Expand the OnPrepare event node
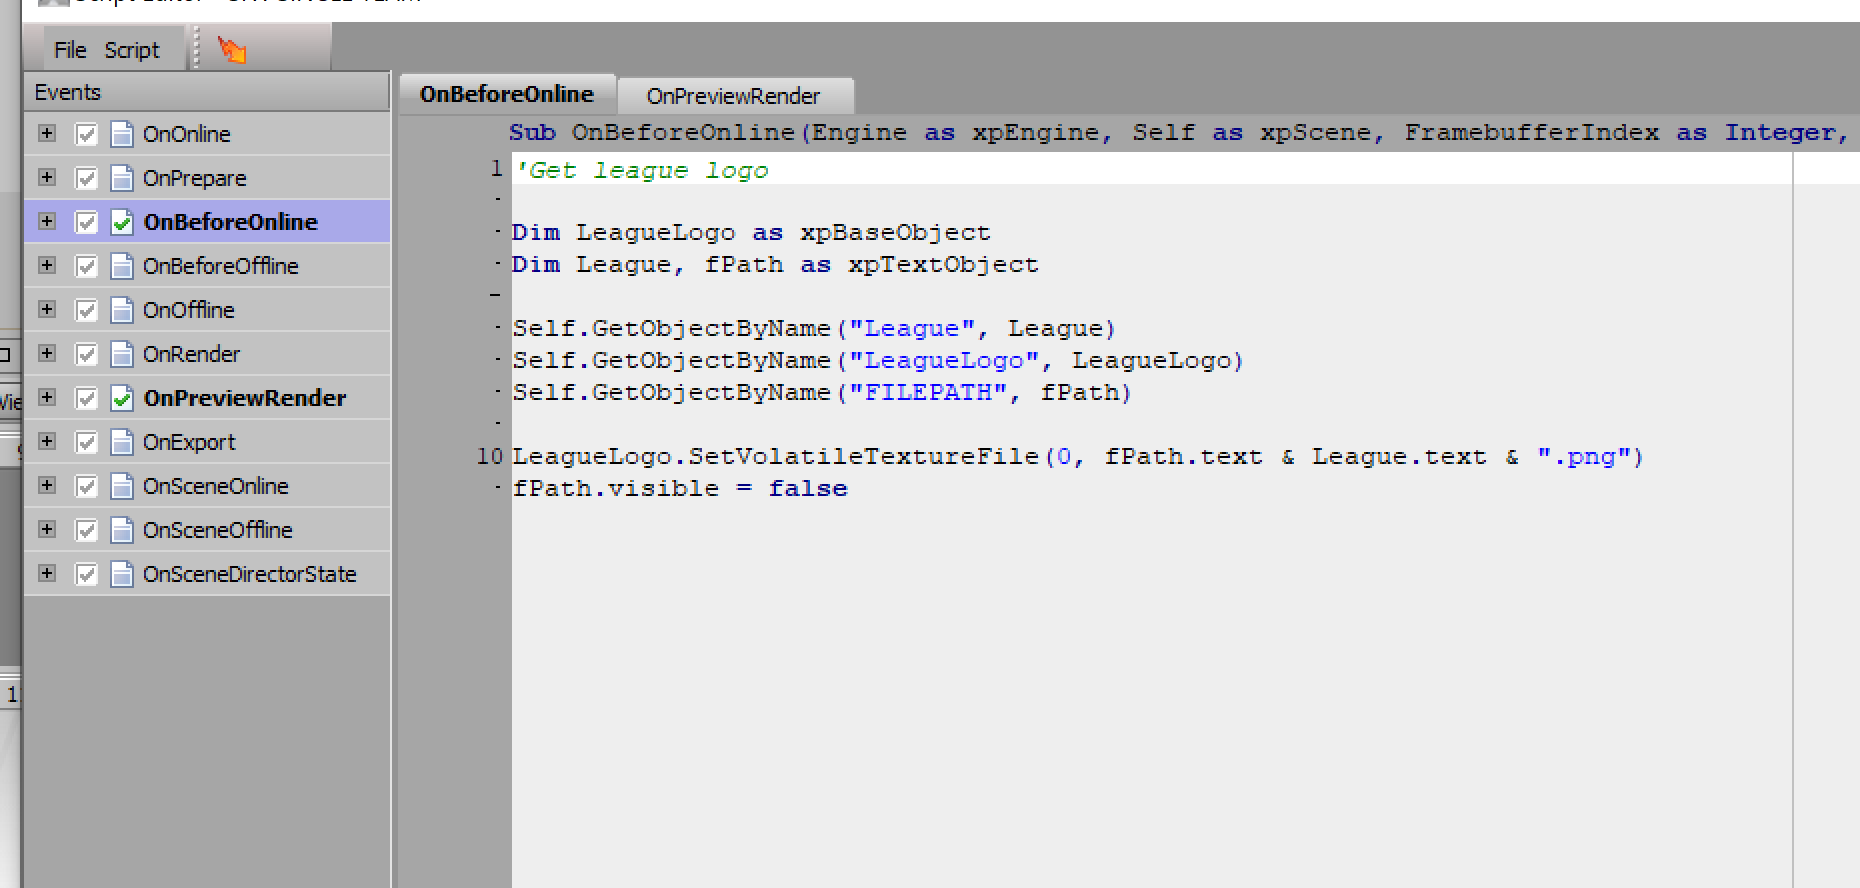The height and width of the screenshot is (888, 1860). click(47, 177)
